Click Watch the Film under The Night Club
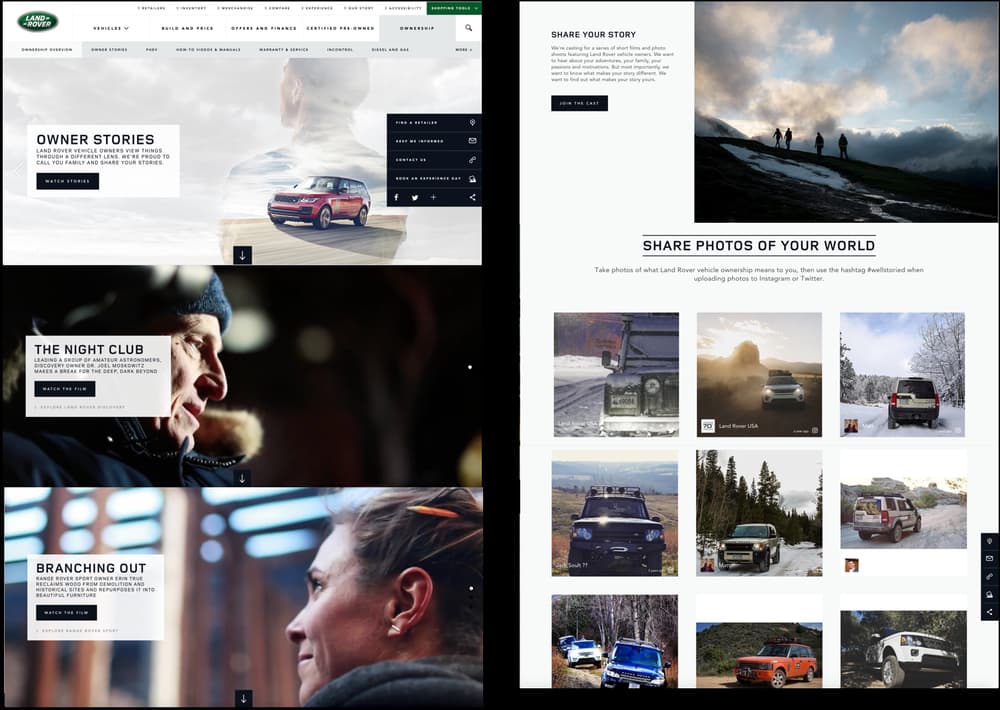 tap(64, 388)
